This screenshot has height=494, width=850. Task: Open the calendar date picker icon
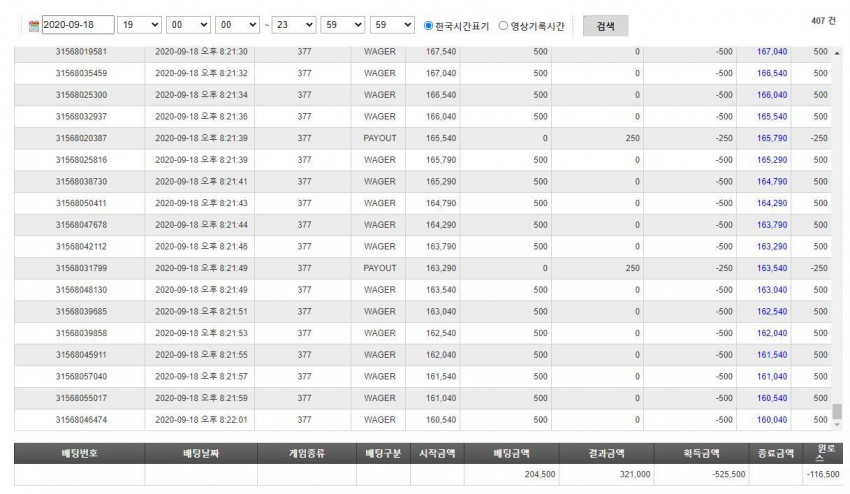click(x=34, y=26)
